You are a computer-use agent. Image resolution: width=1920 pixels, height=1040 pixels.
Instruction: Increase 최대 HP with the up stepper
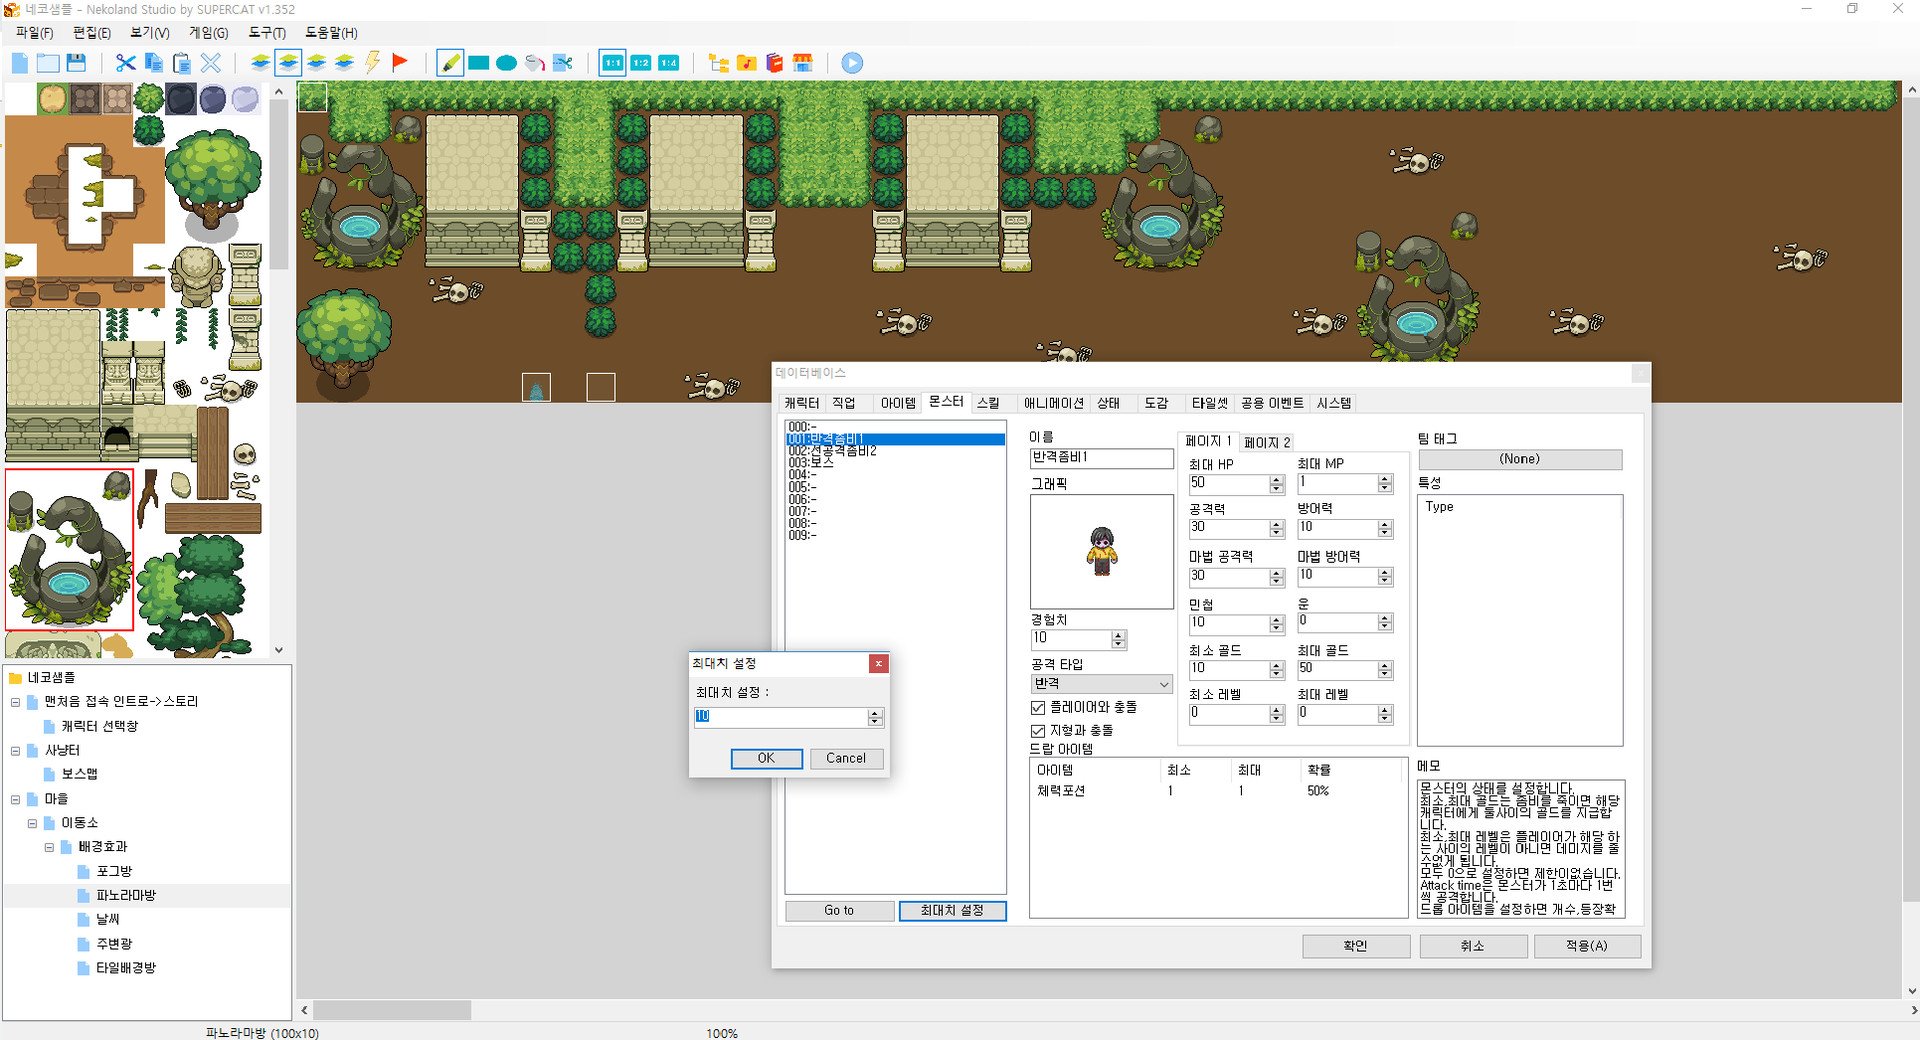pos(1276,479)
